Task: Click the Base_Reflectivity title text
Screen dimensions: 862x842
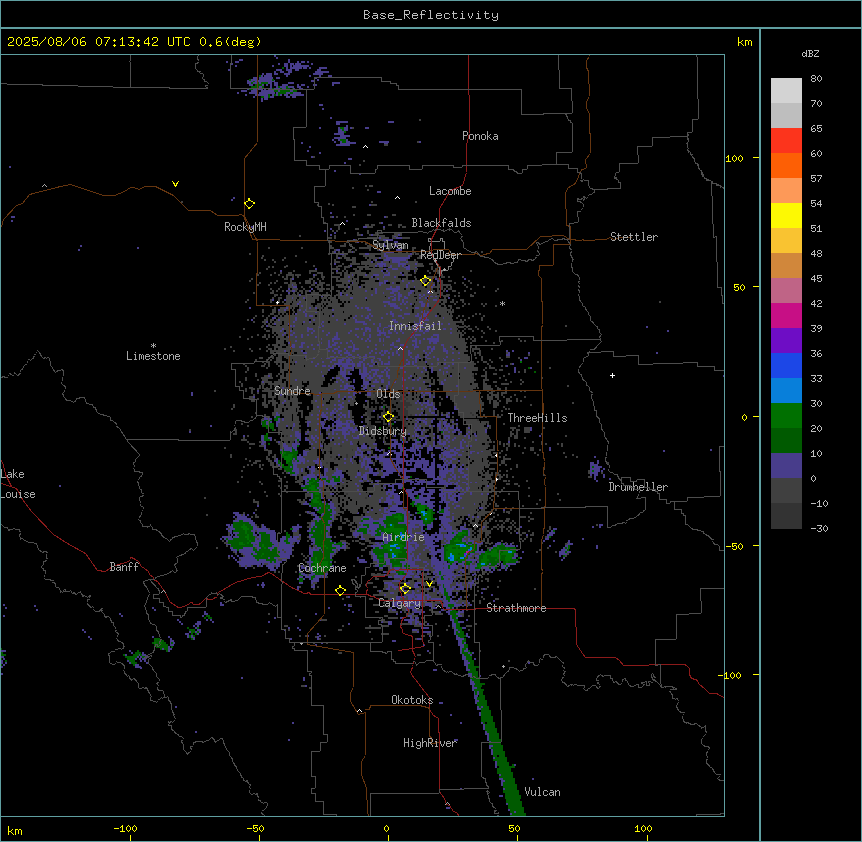Action: point(431,15)
